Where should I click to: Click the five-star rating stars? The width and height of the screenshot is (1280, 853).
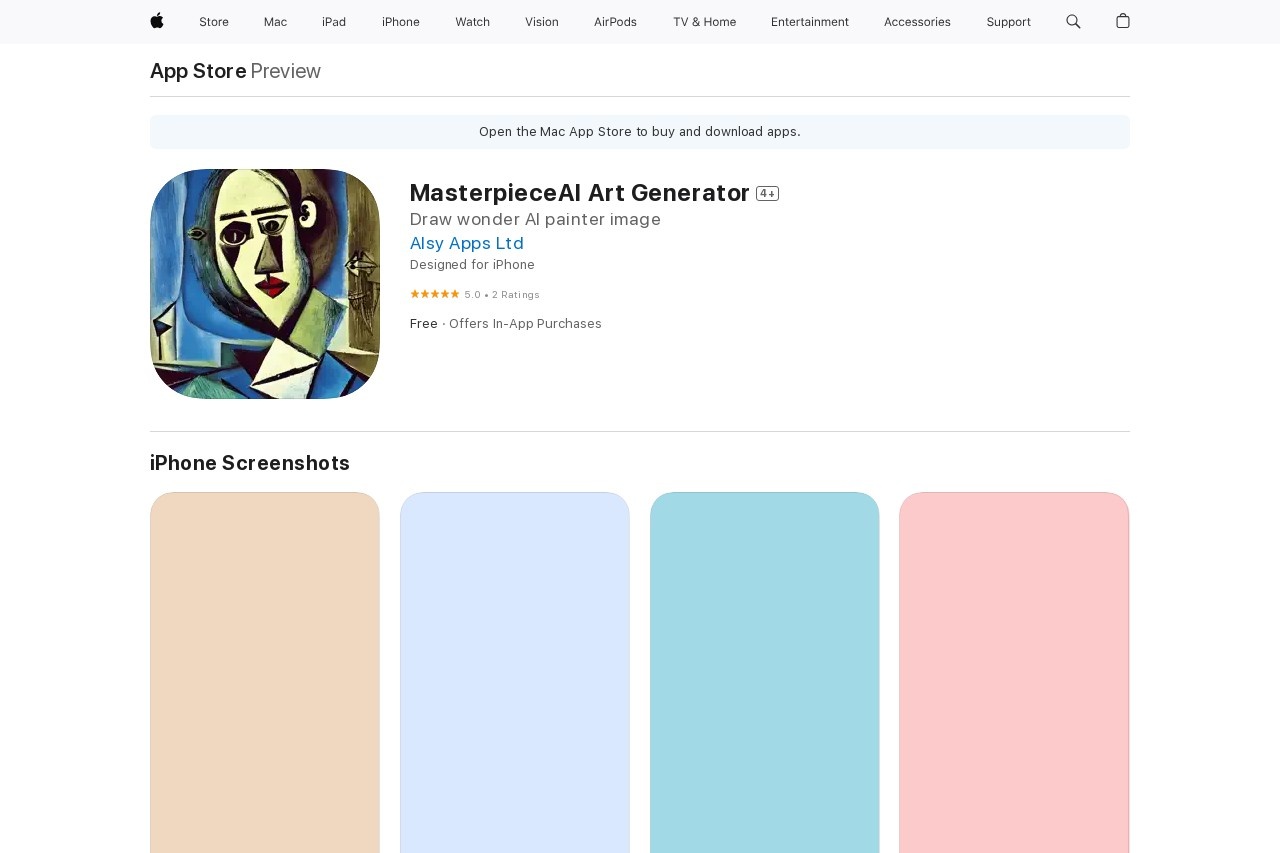(x=435, y=294)
